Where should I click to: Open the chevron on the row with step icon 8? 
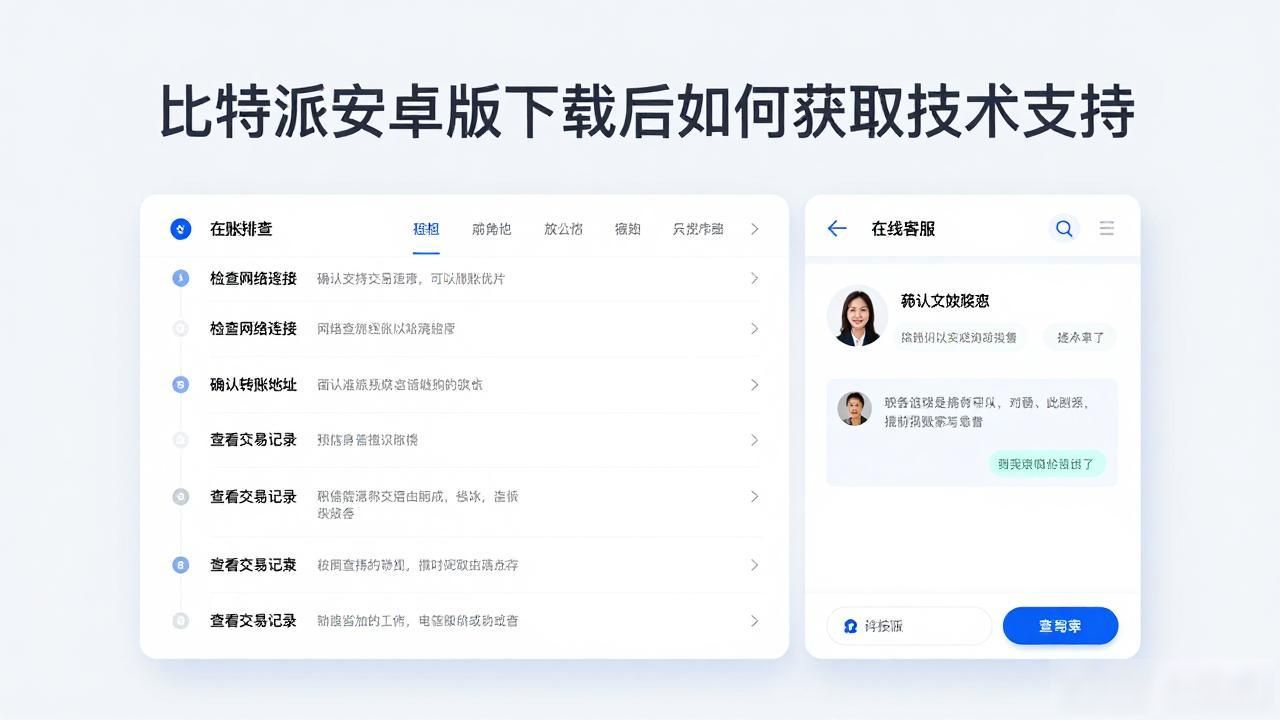755,565
